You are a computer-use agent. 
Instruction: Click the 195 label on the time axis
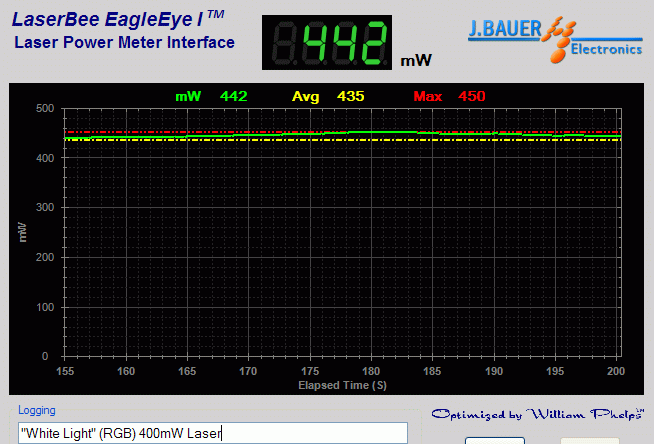tap(555, 371)
